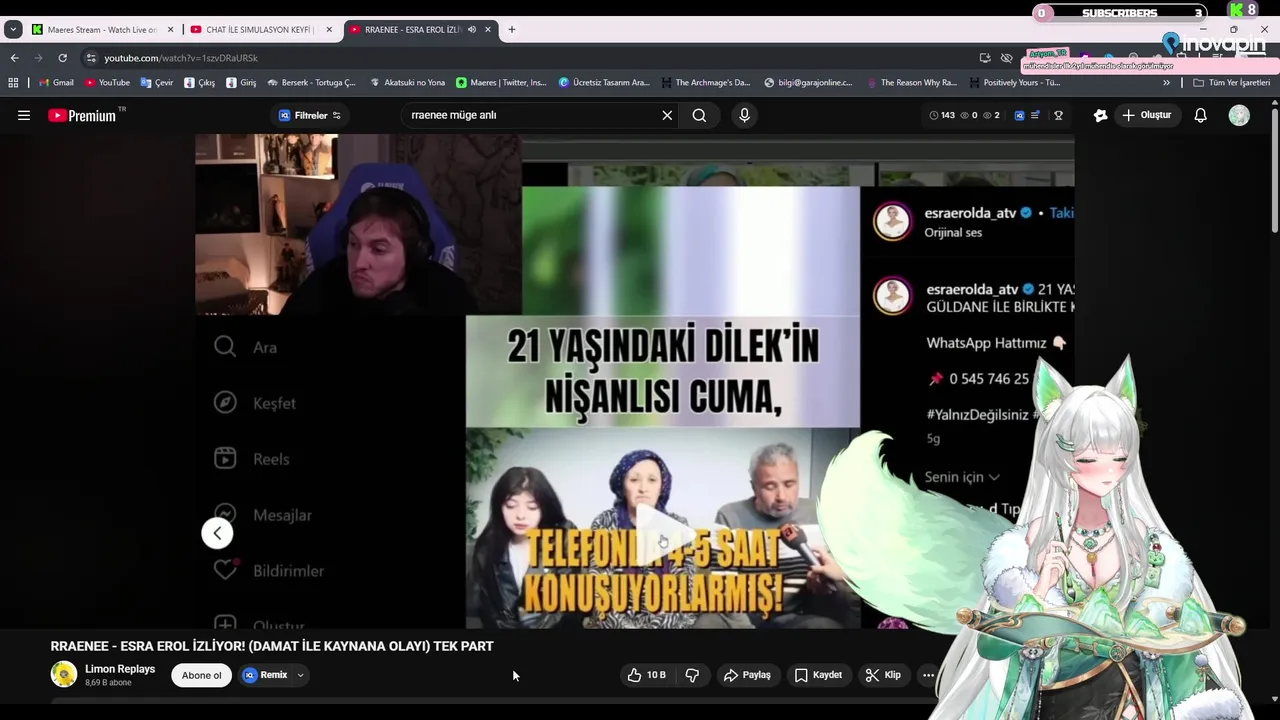The image size is (1280, 720).
Task: Open bilgi@garajonline bookmark
Action: pyautogui.click(x=808, y=83)
